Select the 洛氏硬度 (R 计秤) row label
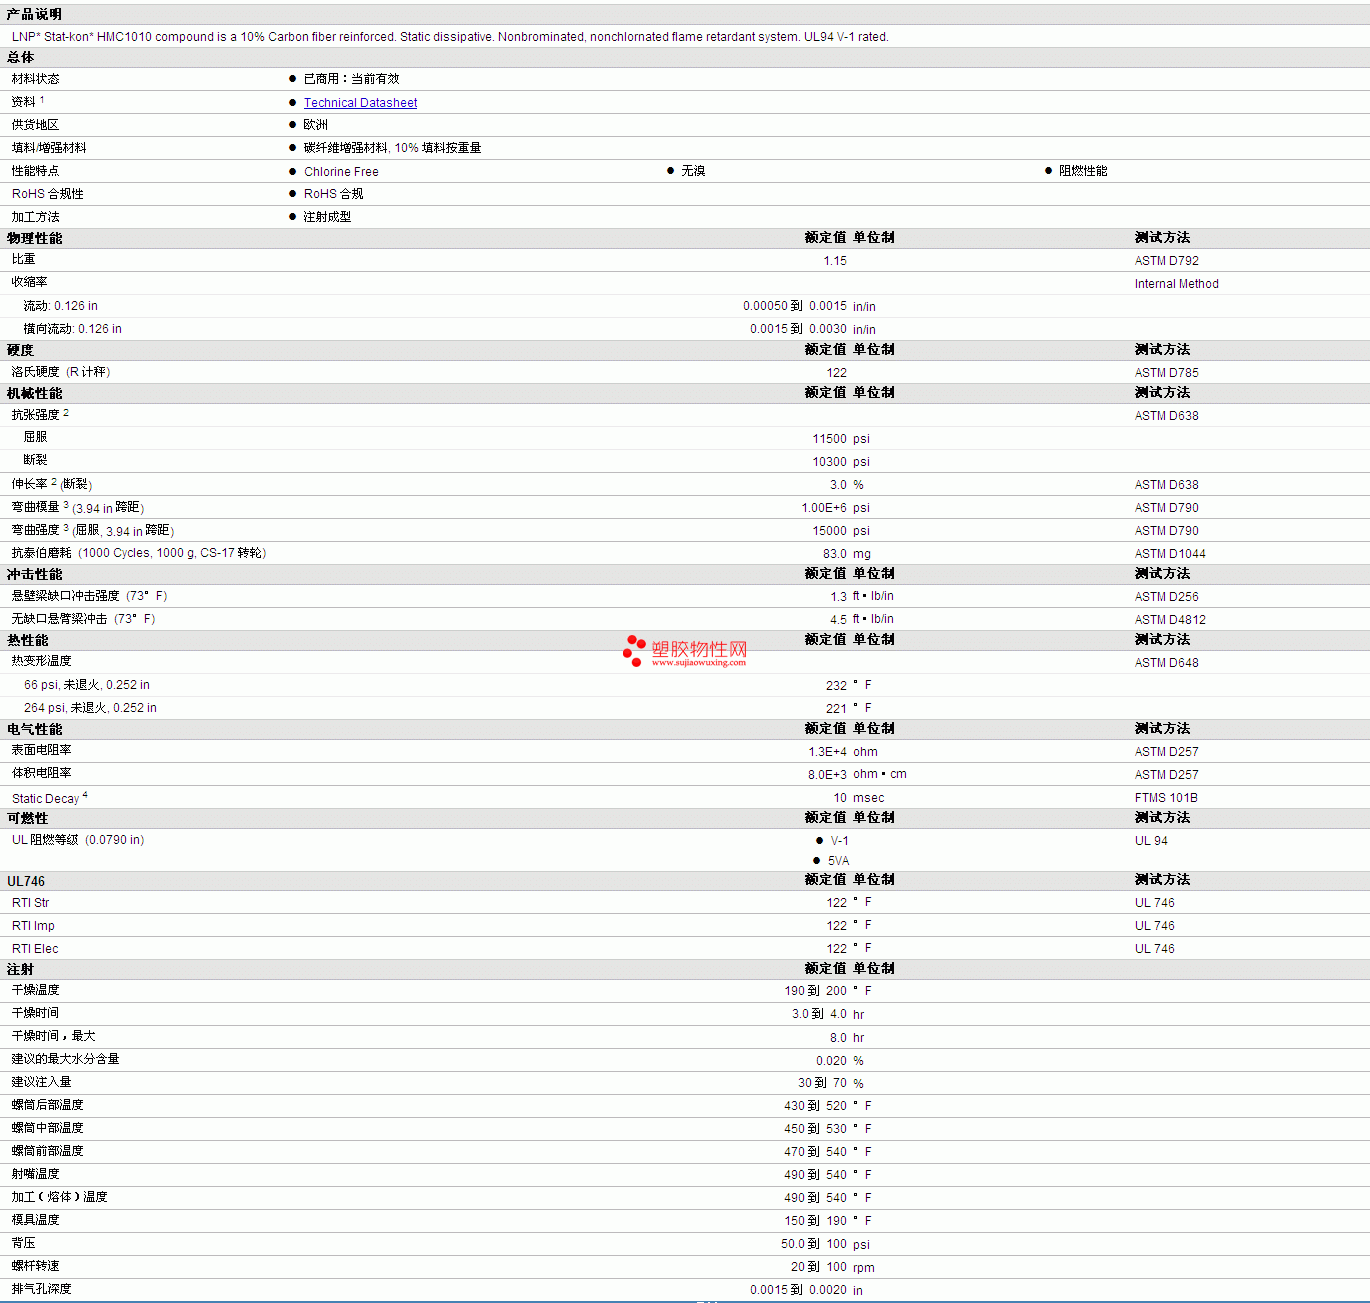 tap(61, 372)
